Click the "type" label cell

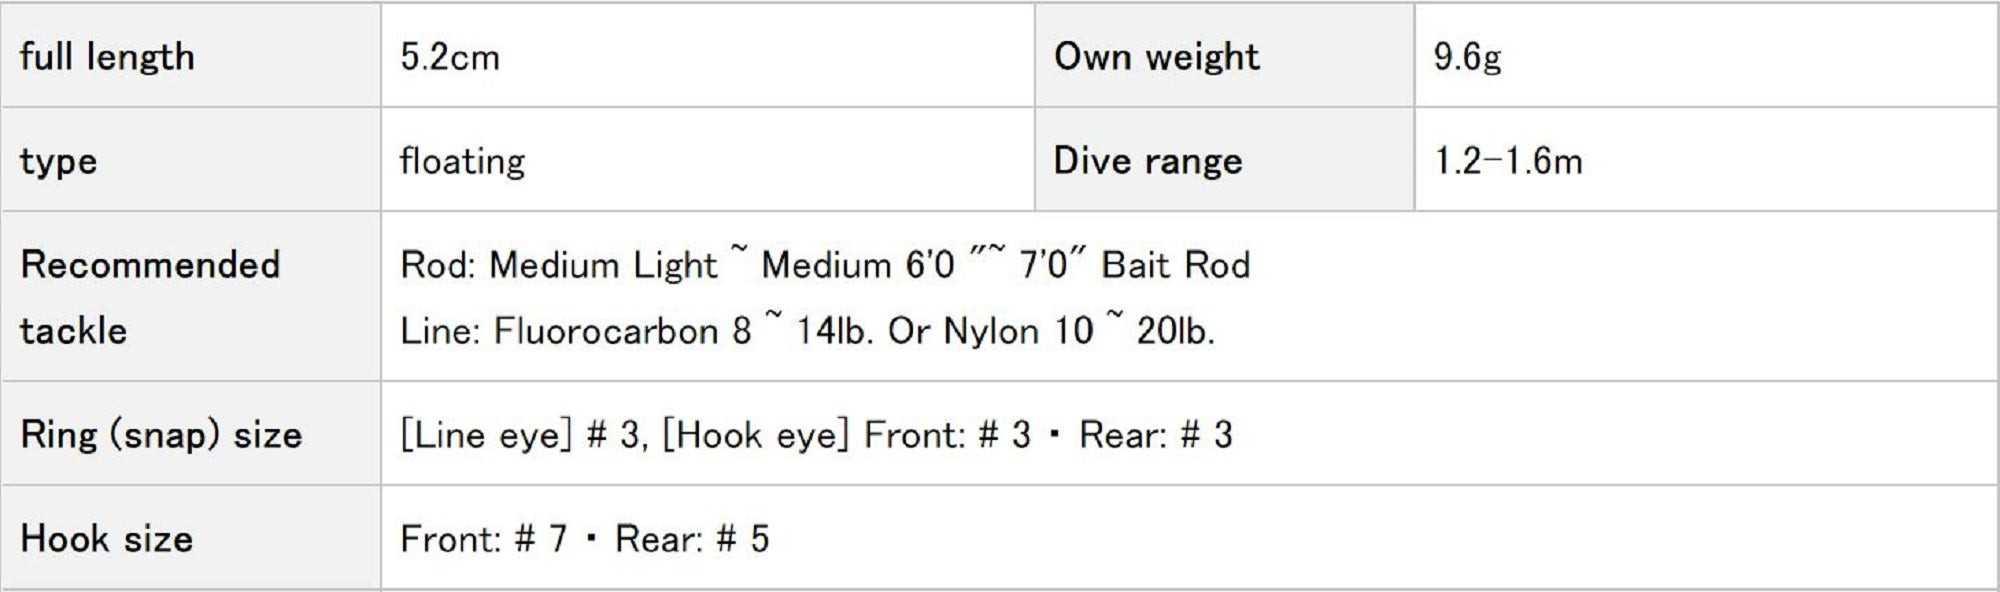[x=58, y=161]
